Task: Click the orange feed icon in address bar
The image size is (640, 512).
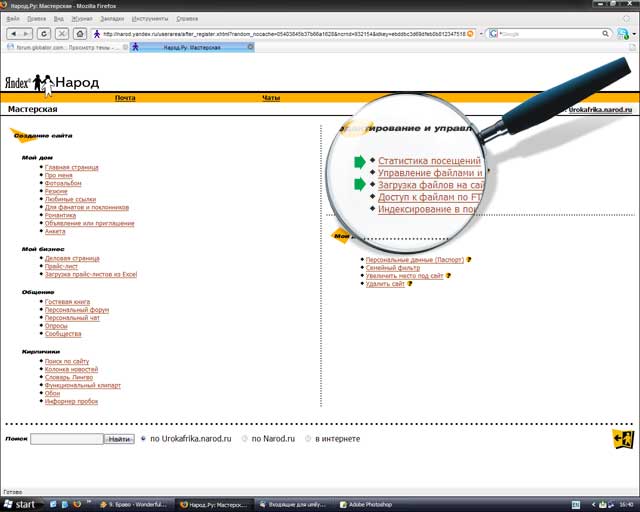Action: [x=470, y=34]
